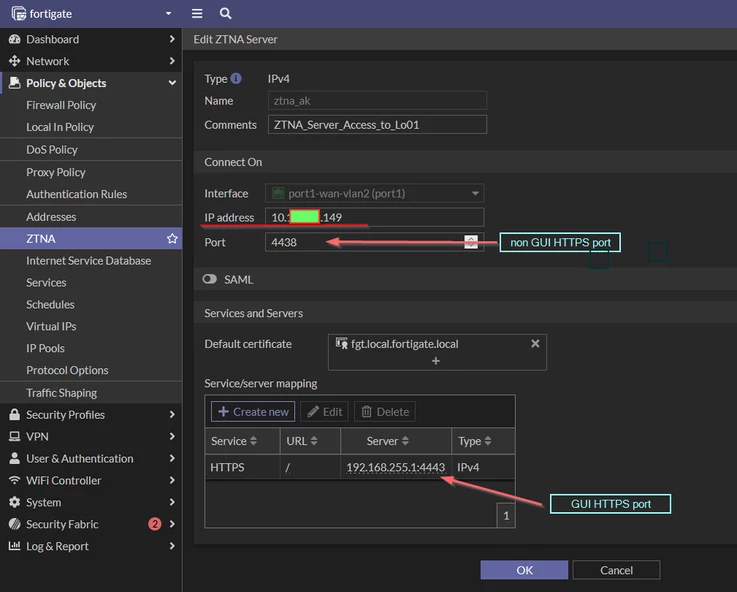Expand the Security Profiles chevron
737x592 pixels.
coord(172,414)
